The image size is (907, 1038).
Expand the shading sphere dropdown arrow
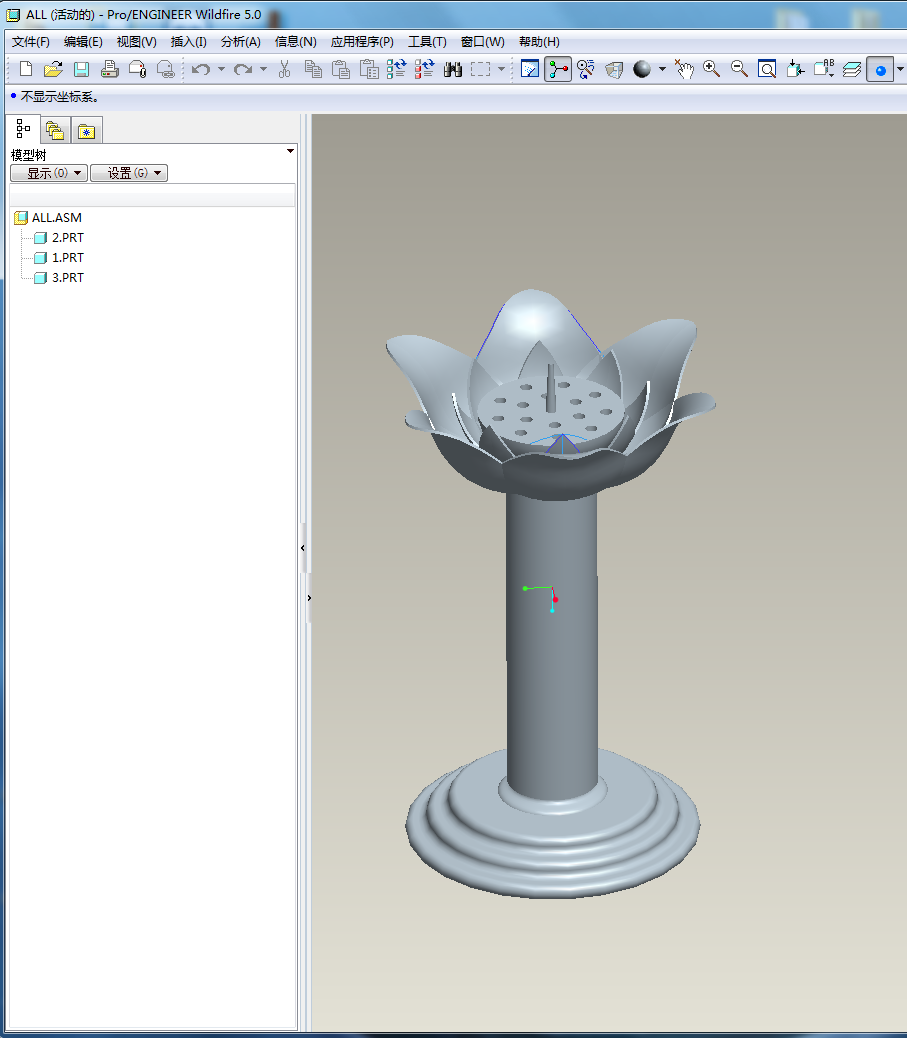click(661, 69)
